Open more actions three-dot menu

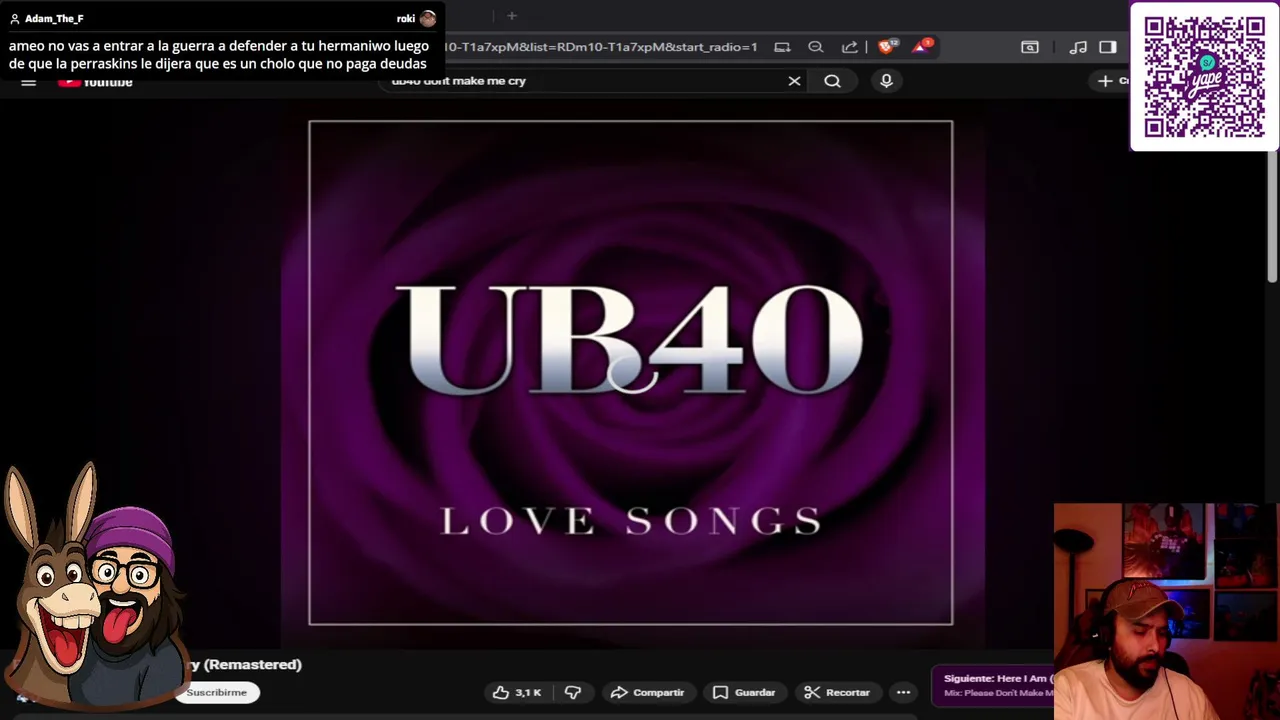[x=903, y=692]
